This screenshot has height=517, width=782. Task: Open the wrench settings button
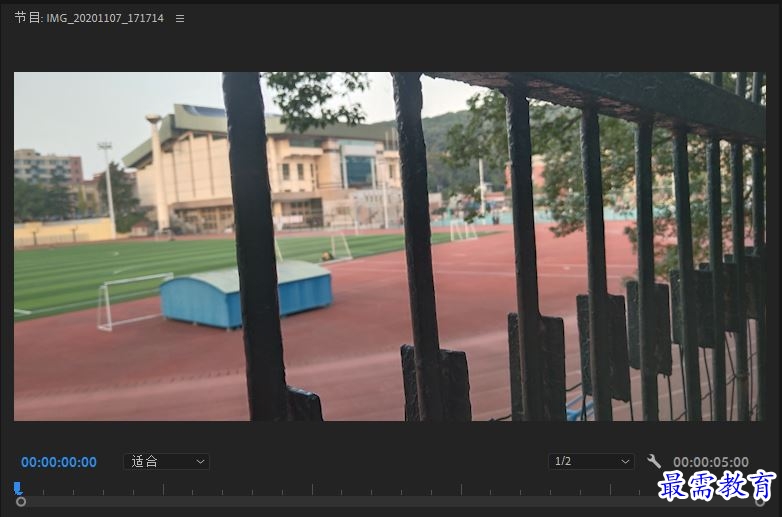click(x=653, y=461)
